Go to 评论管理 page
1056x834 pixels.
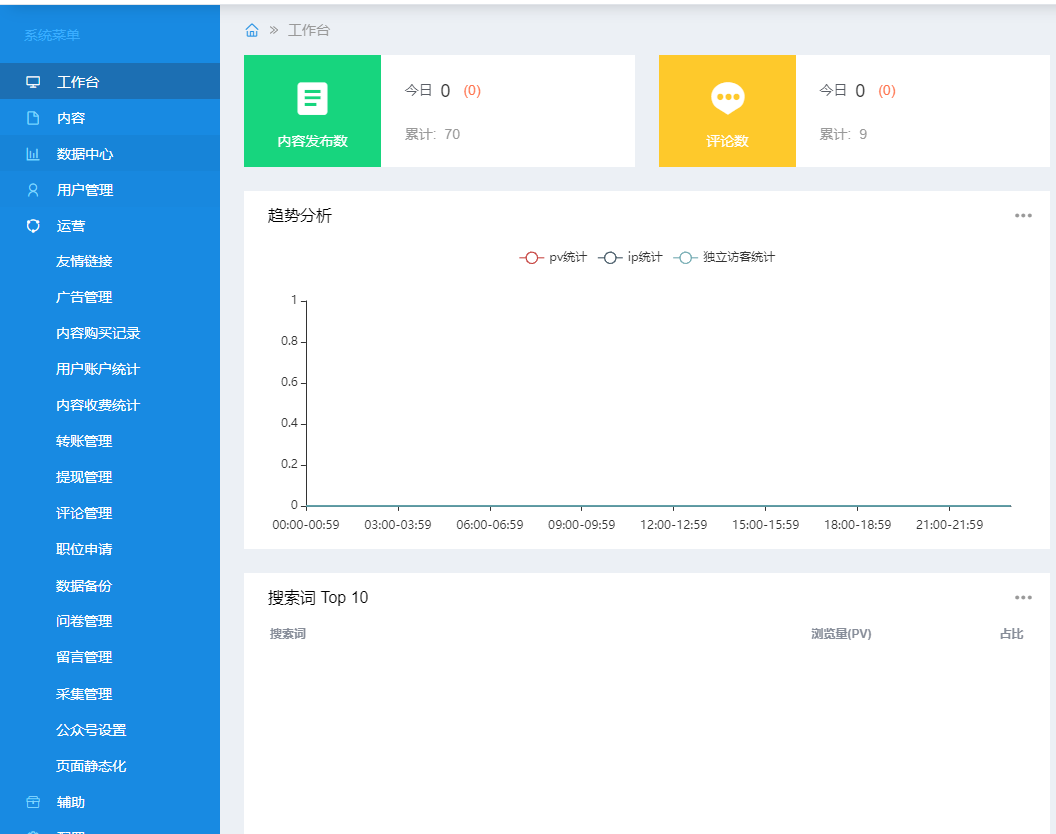click(x=84, y=514)
